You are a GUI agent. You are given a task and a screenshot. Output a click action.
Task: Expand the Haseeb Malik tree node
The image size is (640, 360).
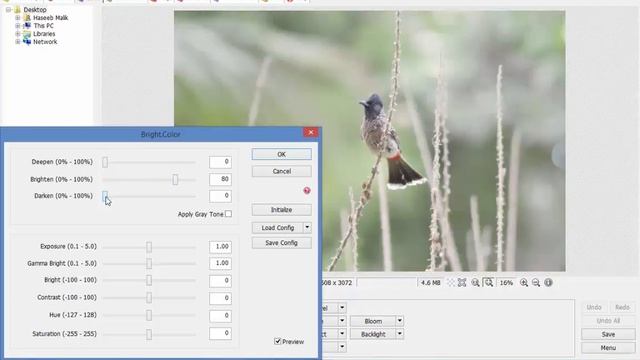point(18,18)
